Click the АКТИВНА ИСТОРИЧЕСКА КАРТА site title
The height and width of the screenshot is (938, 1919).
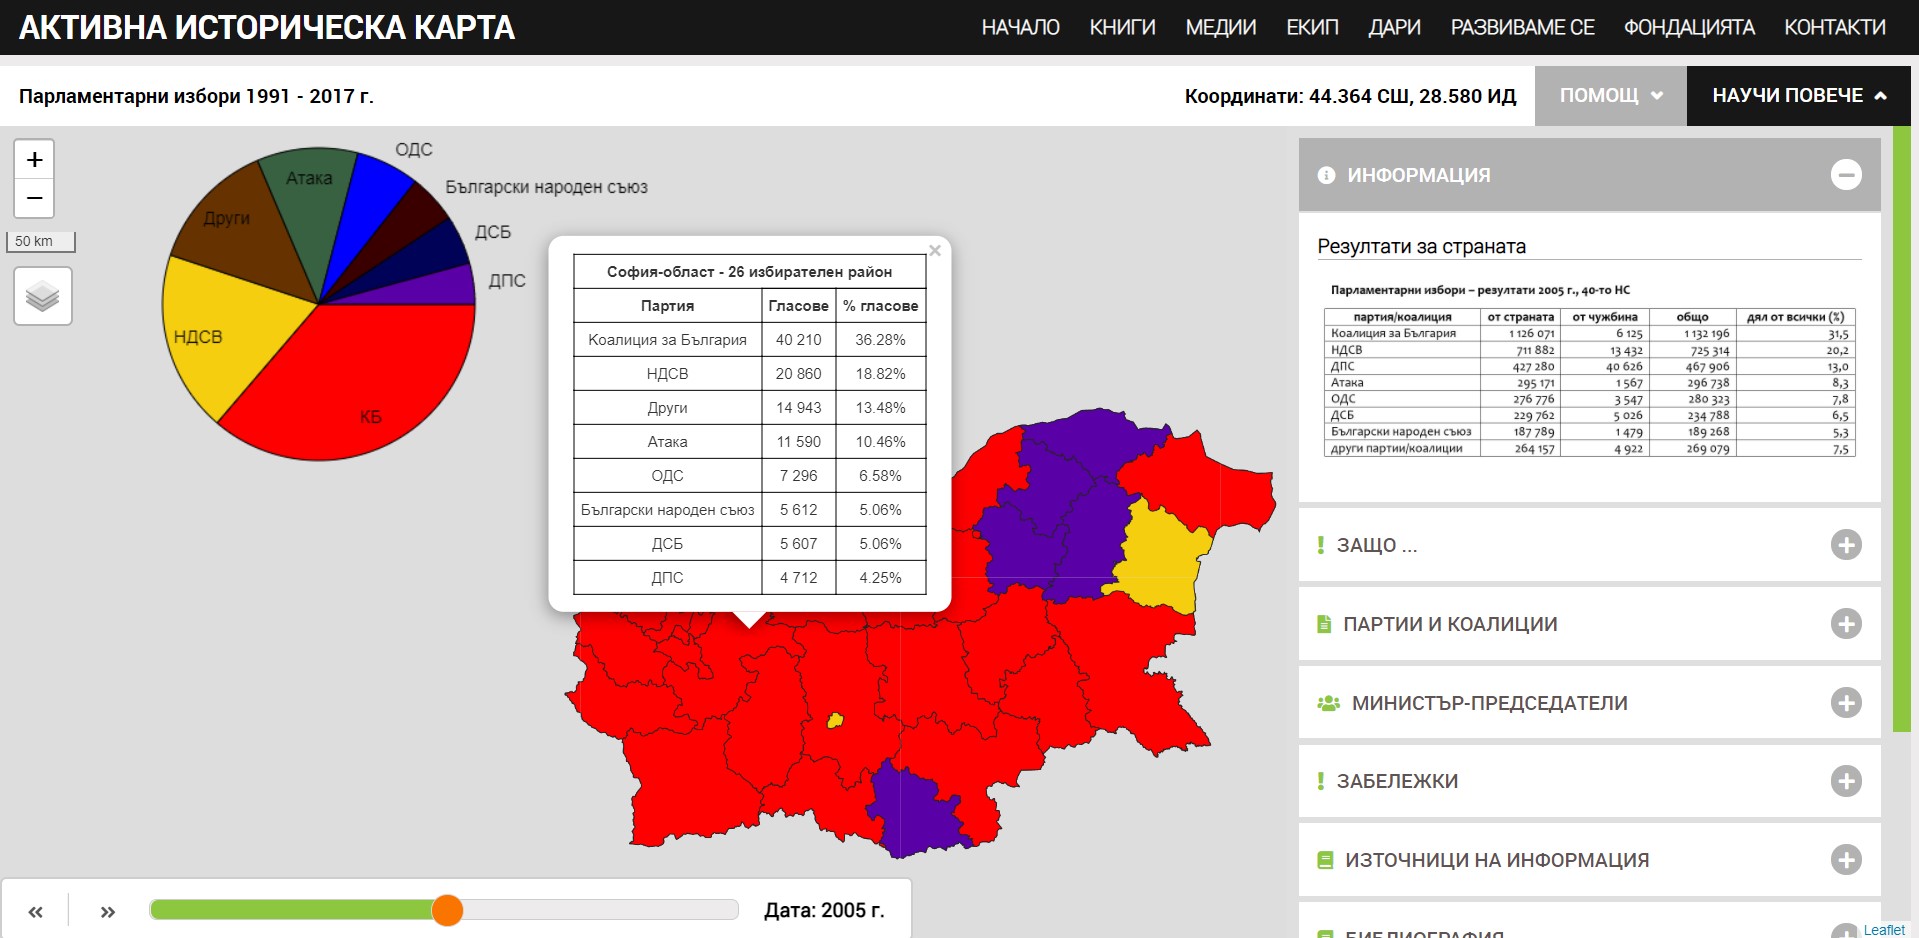pos(267,27)
